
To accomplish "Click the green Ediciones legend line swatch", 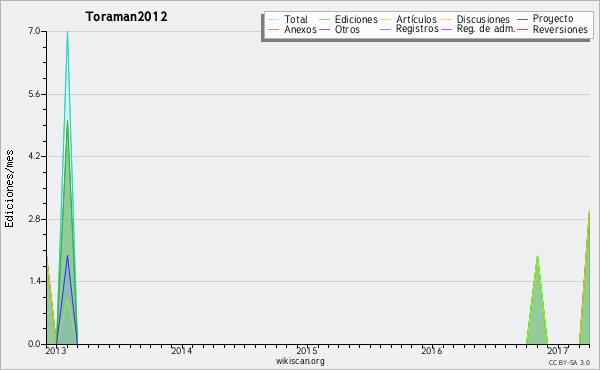I will pos(324,20).
